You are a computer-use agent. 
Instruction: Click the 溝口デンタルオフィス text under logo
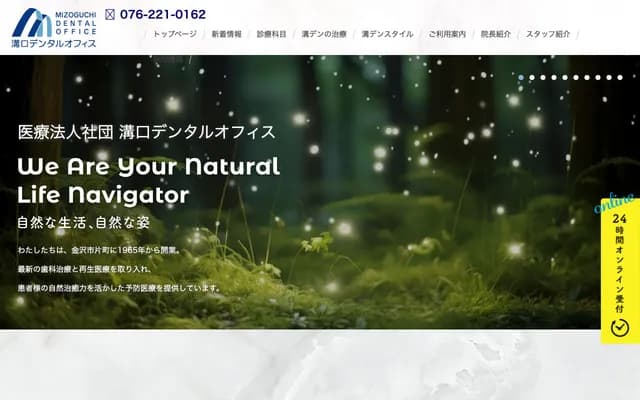click(x=54, y=43)
